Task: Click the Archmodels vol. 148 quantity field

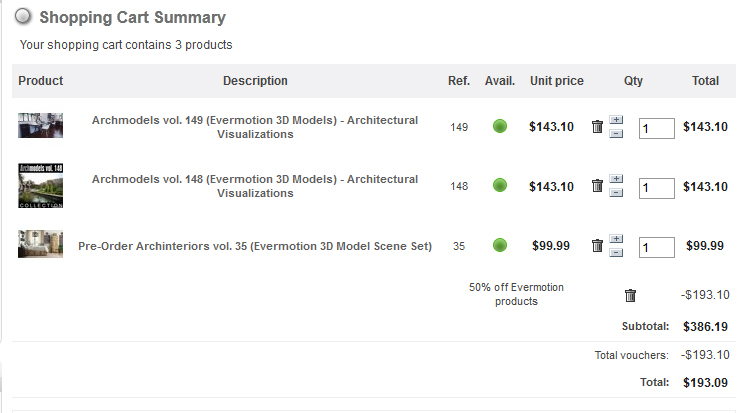Action: coord(656,187)
